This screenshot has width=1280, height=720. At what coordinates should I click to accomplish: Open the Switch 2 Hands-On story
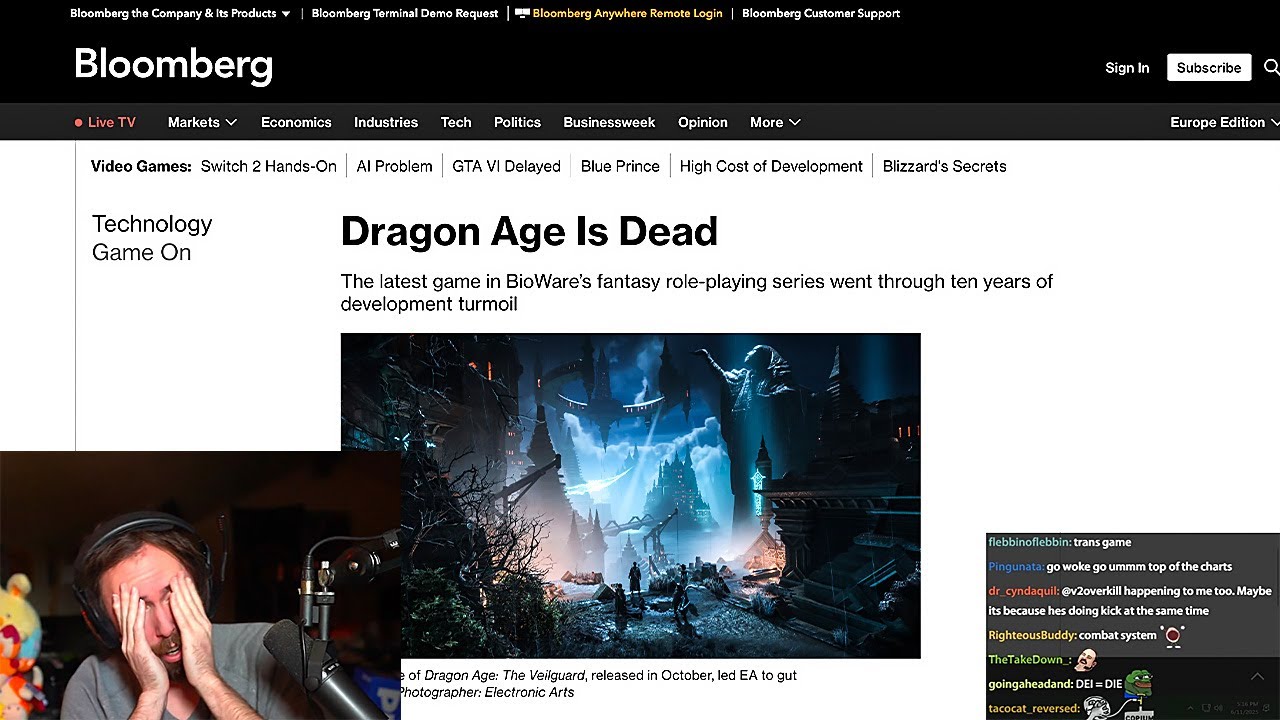pos(268,166)
